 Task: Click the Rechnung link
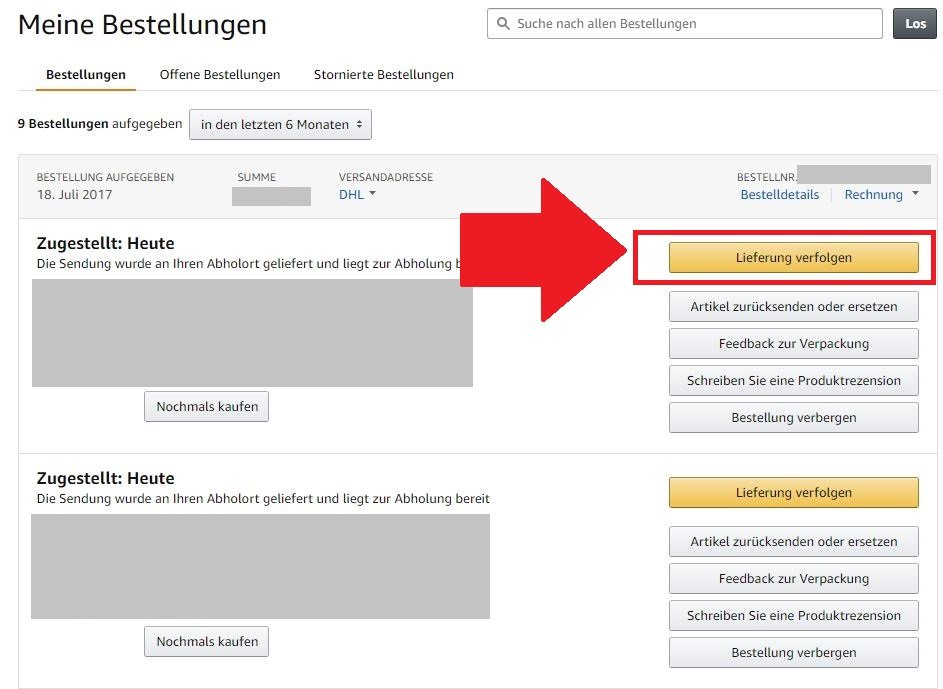(873, 195)
